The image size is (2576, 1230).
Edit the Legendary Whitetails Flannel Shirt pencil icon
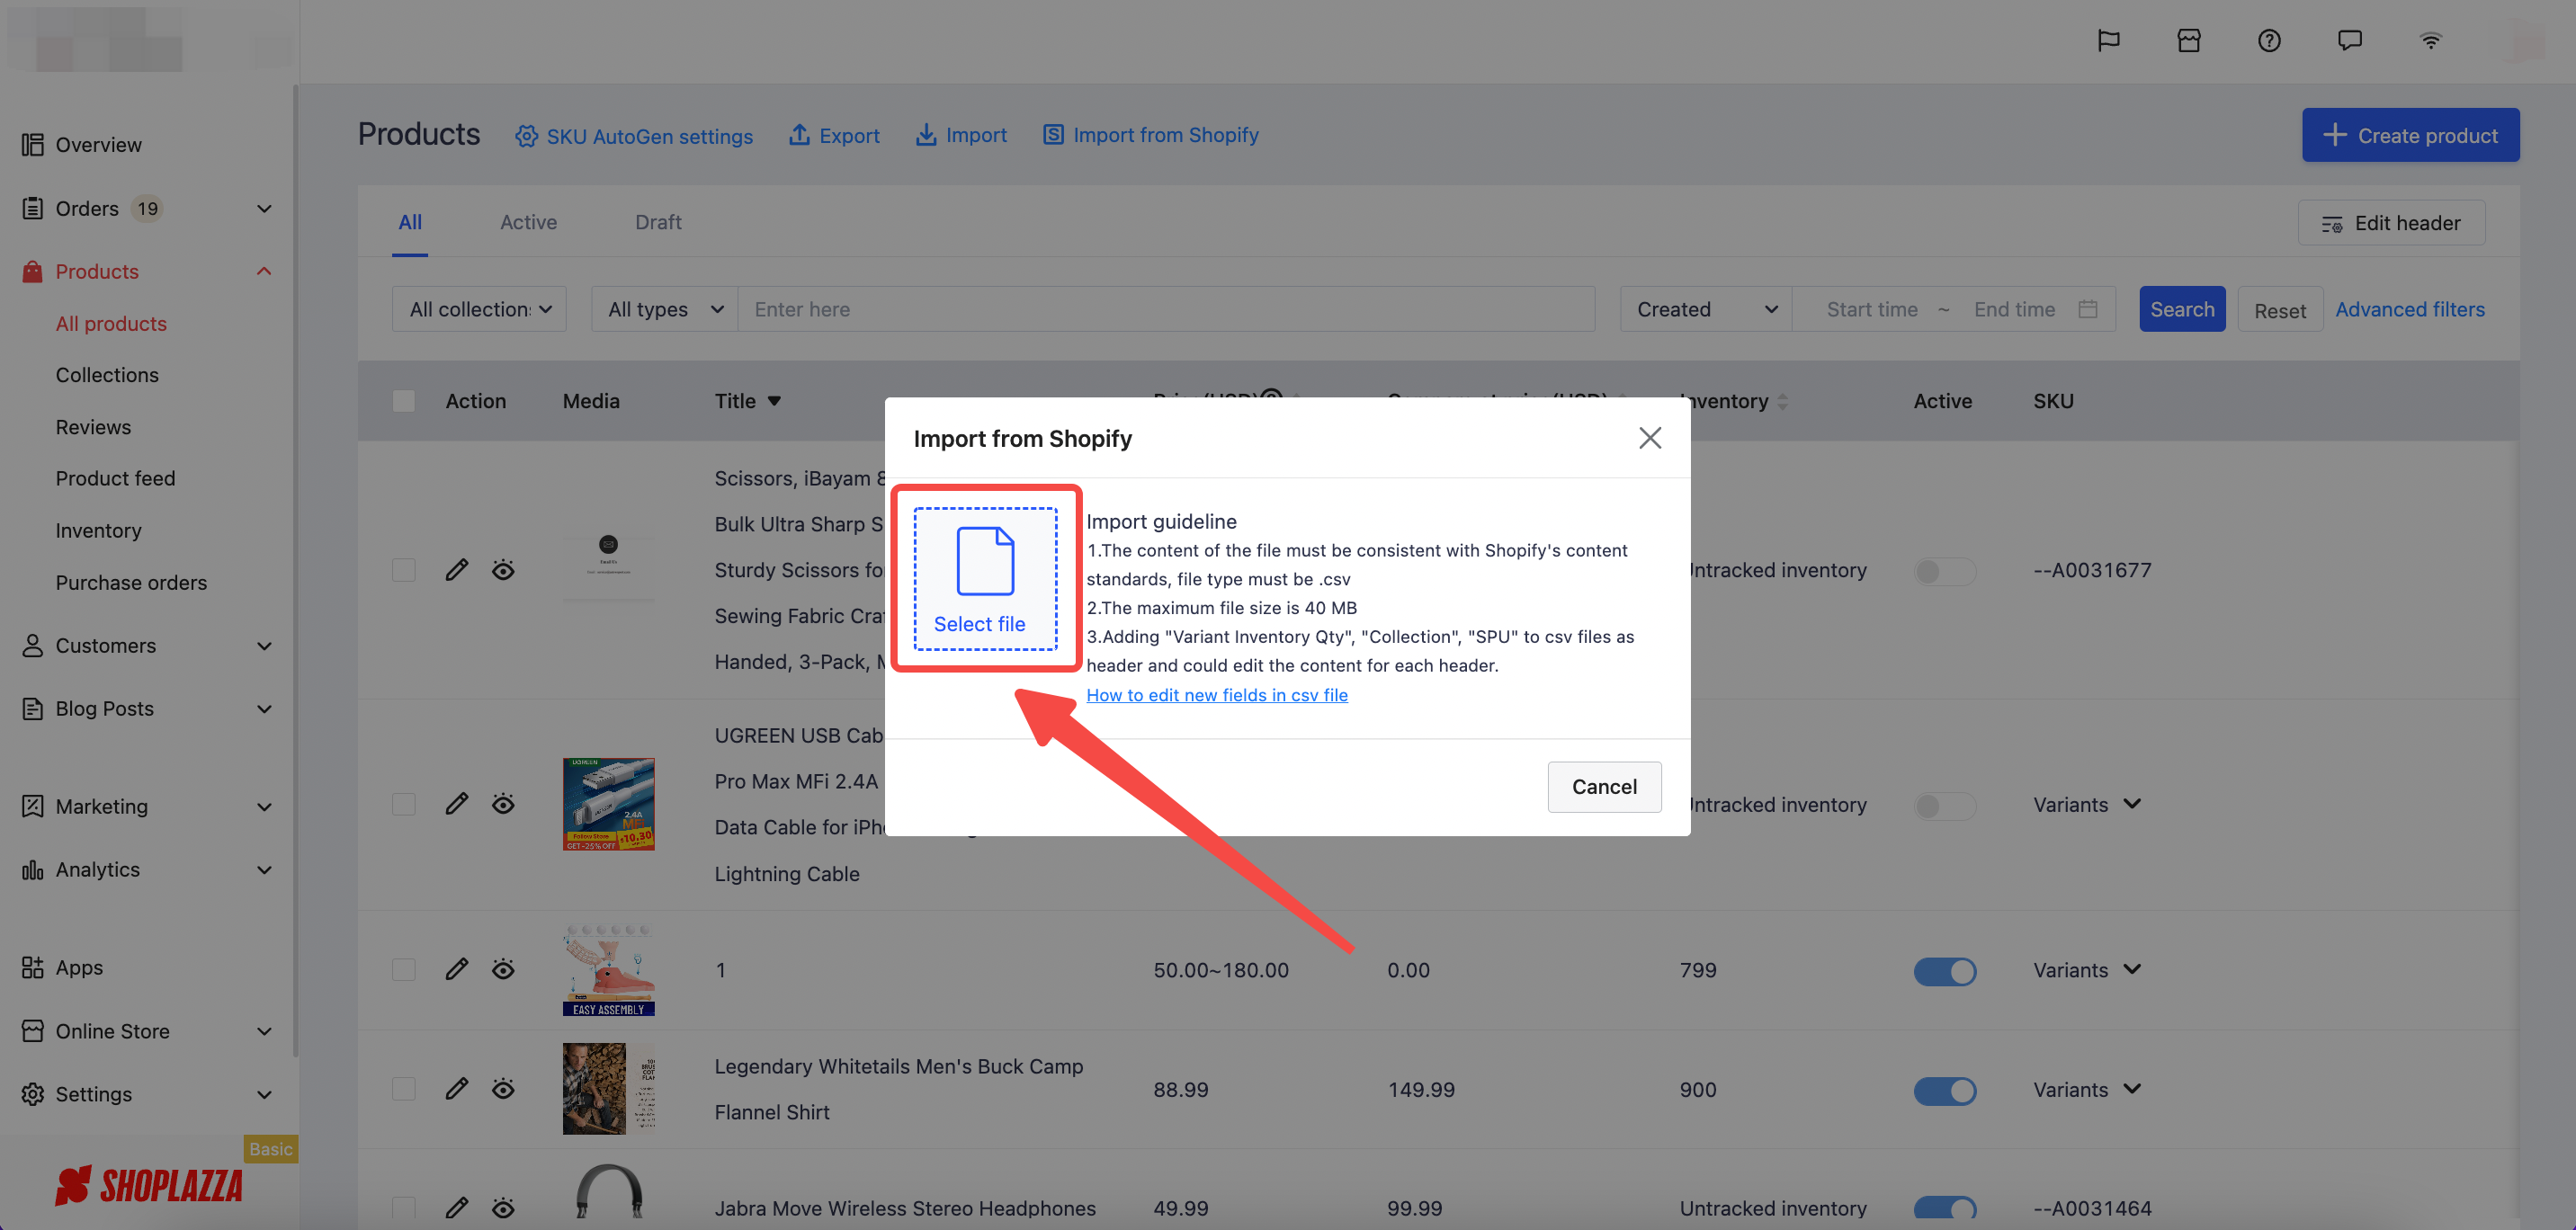pyautogui.click(x=457, y=1089)
